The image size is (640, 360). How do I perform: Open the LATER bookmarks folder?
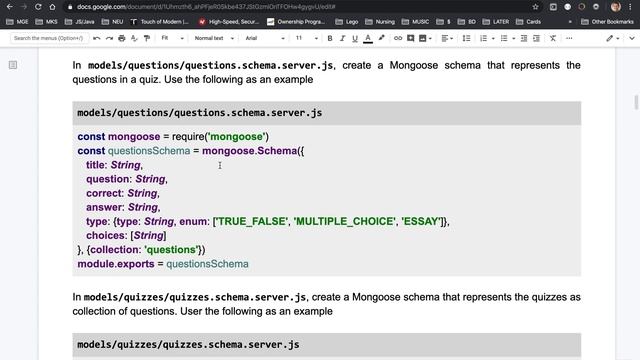tap(496, 22)
